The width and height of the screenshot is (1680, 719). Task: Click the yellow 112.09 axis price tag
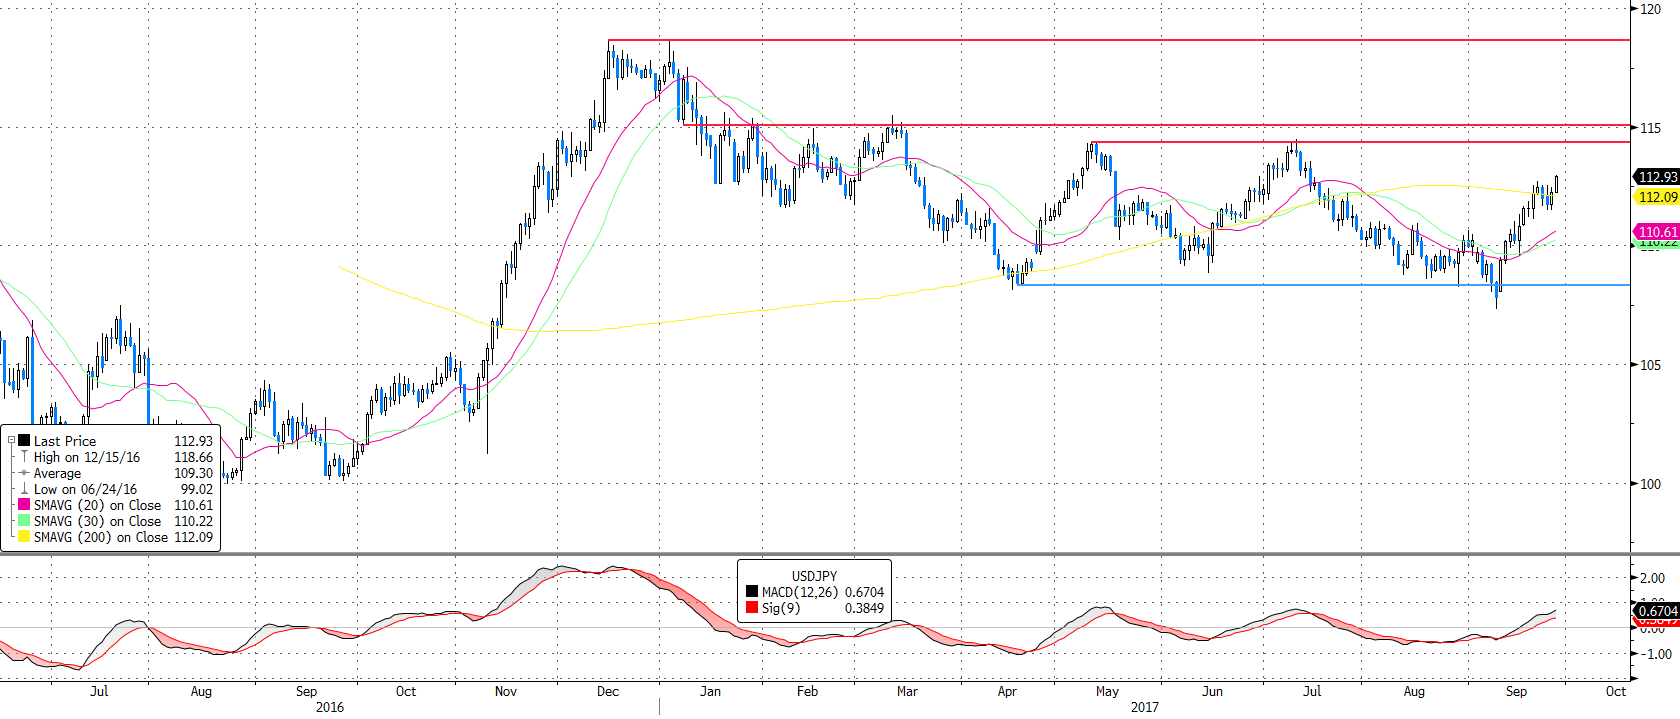tap(1657, 197)
